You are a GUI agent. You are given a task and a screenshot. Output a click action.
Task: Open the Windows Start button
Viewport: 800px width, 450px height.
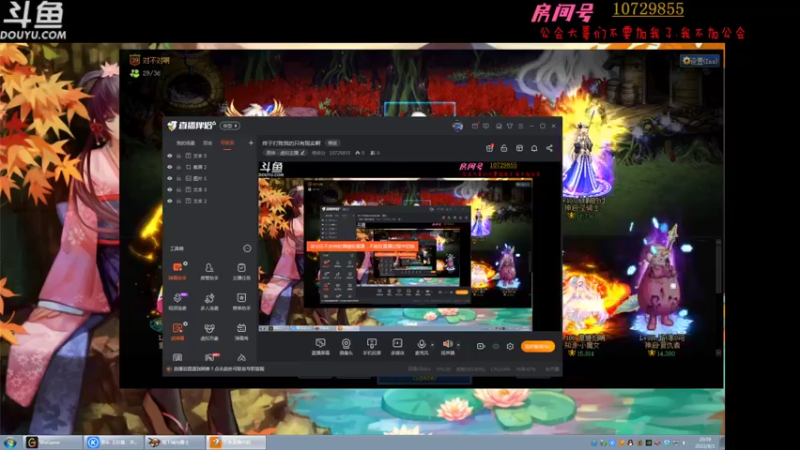coord(10,442)
